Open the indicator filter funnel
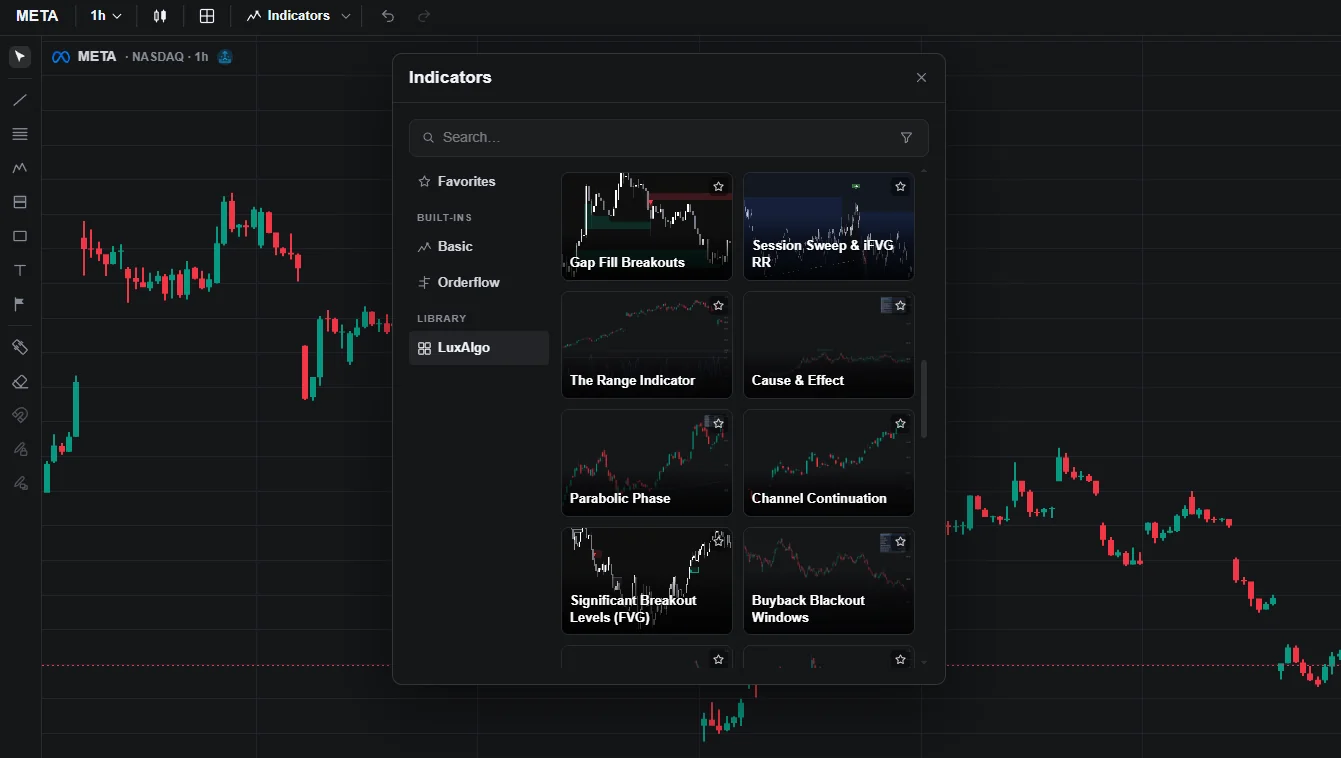This screenshot has height=758, width=1341. 906,138
